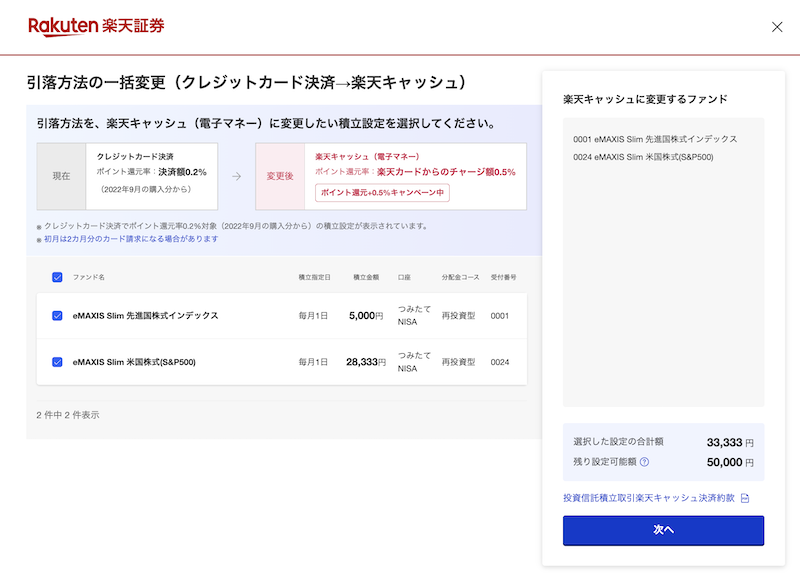Click the 33,333 円 total amount
This screenshot has height=573, width=800.
tap(730, 442)
